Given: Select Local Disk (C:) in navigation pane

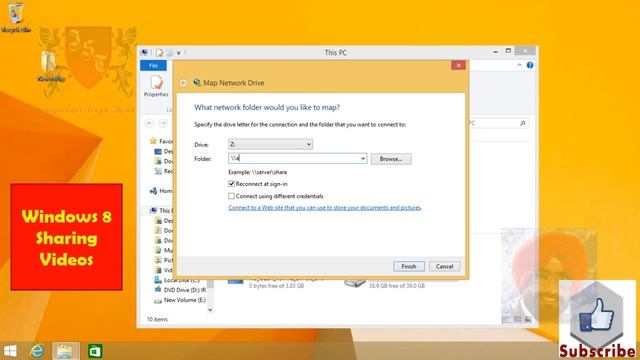Looking at the screenshot, I should pyautogui.click(x=177, y=280).
